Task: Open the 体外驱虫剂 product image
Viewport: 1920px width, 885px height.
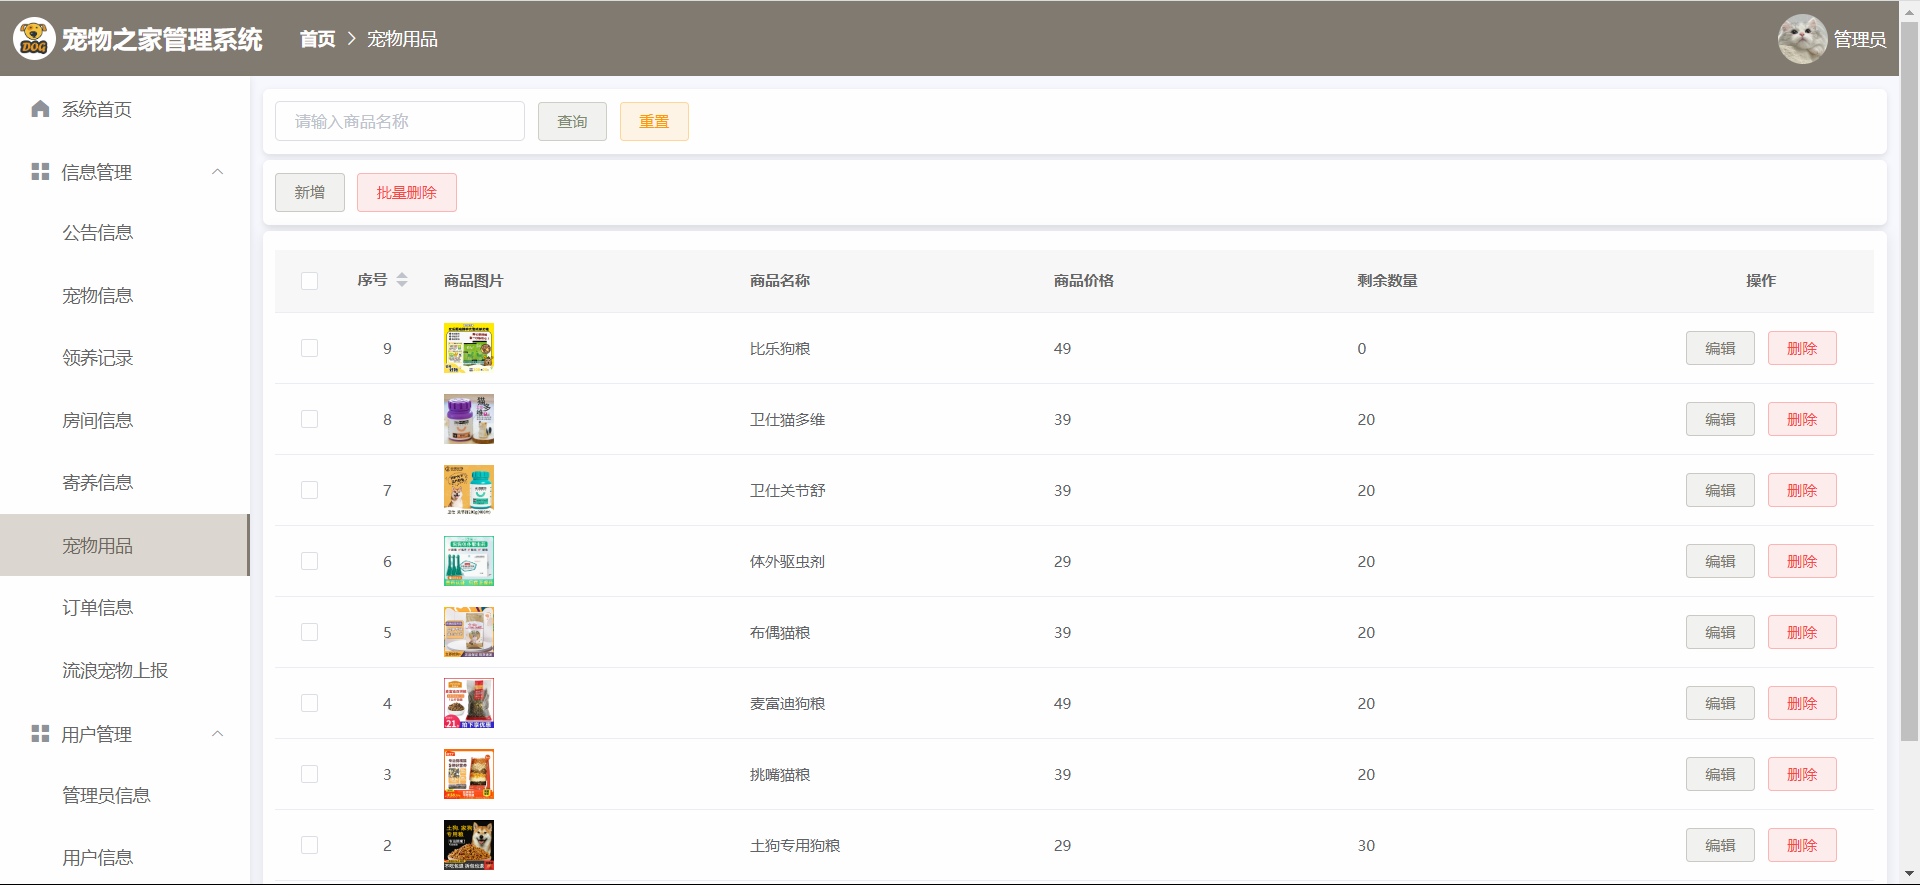Action: click(x=469, y=561)
